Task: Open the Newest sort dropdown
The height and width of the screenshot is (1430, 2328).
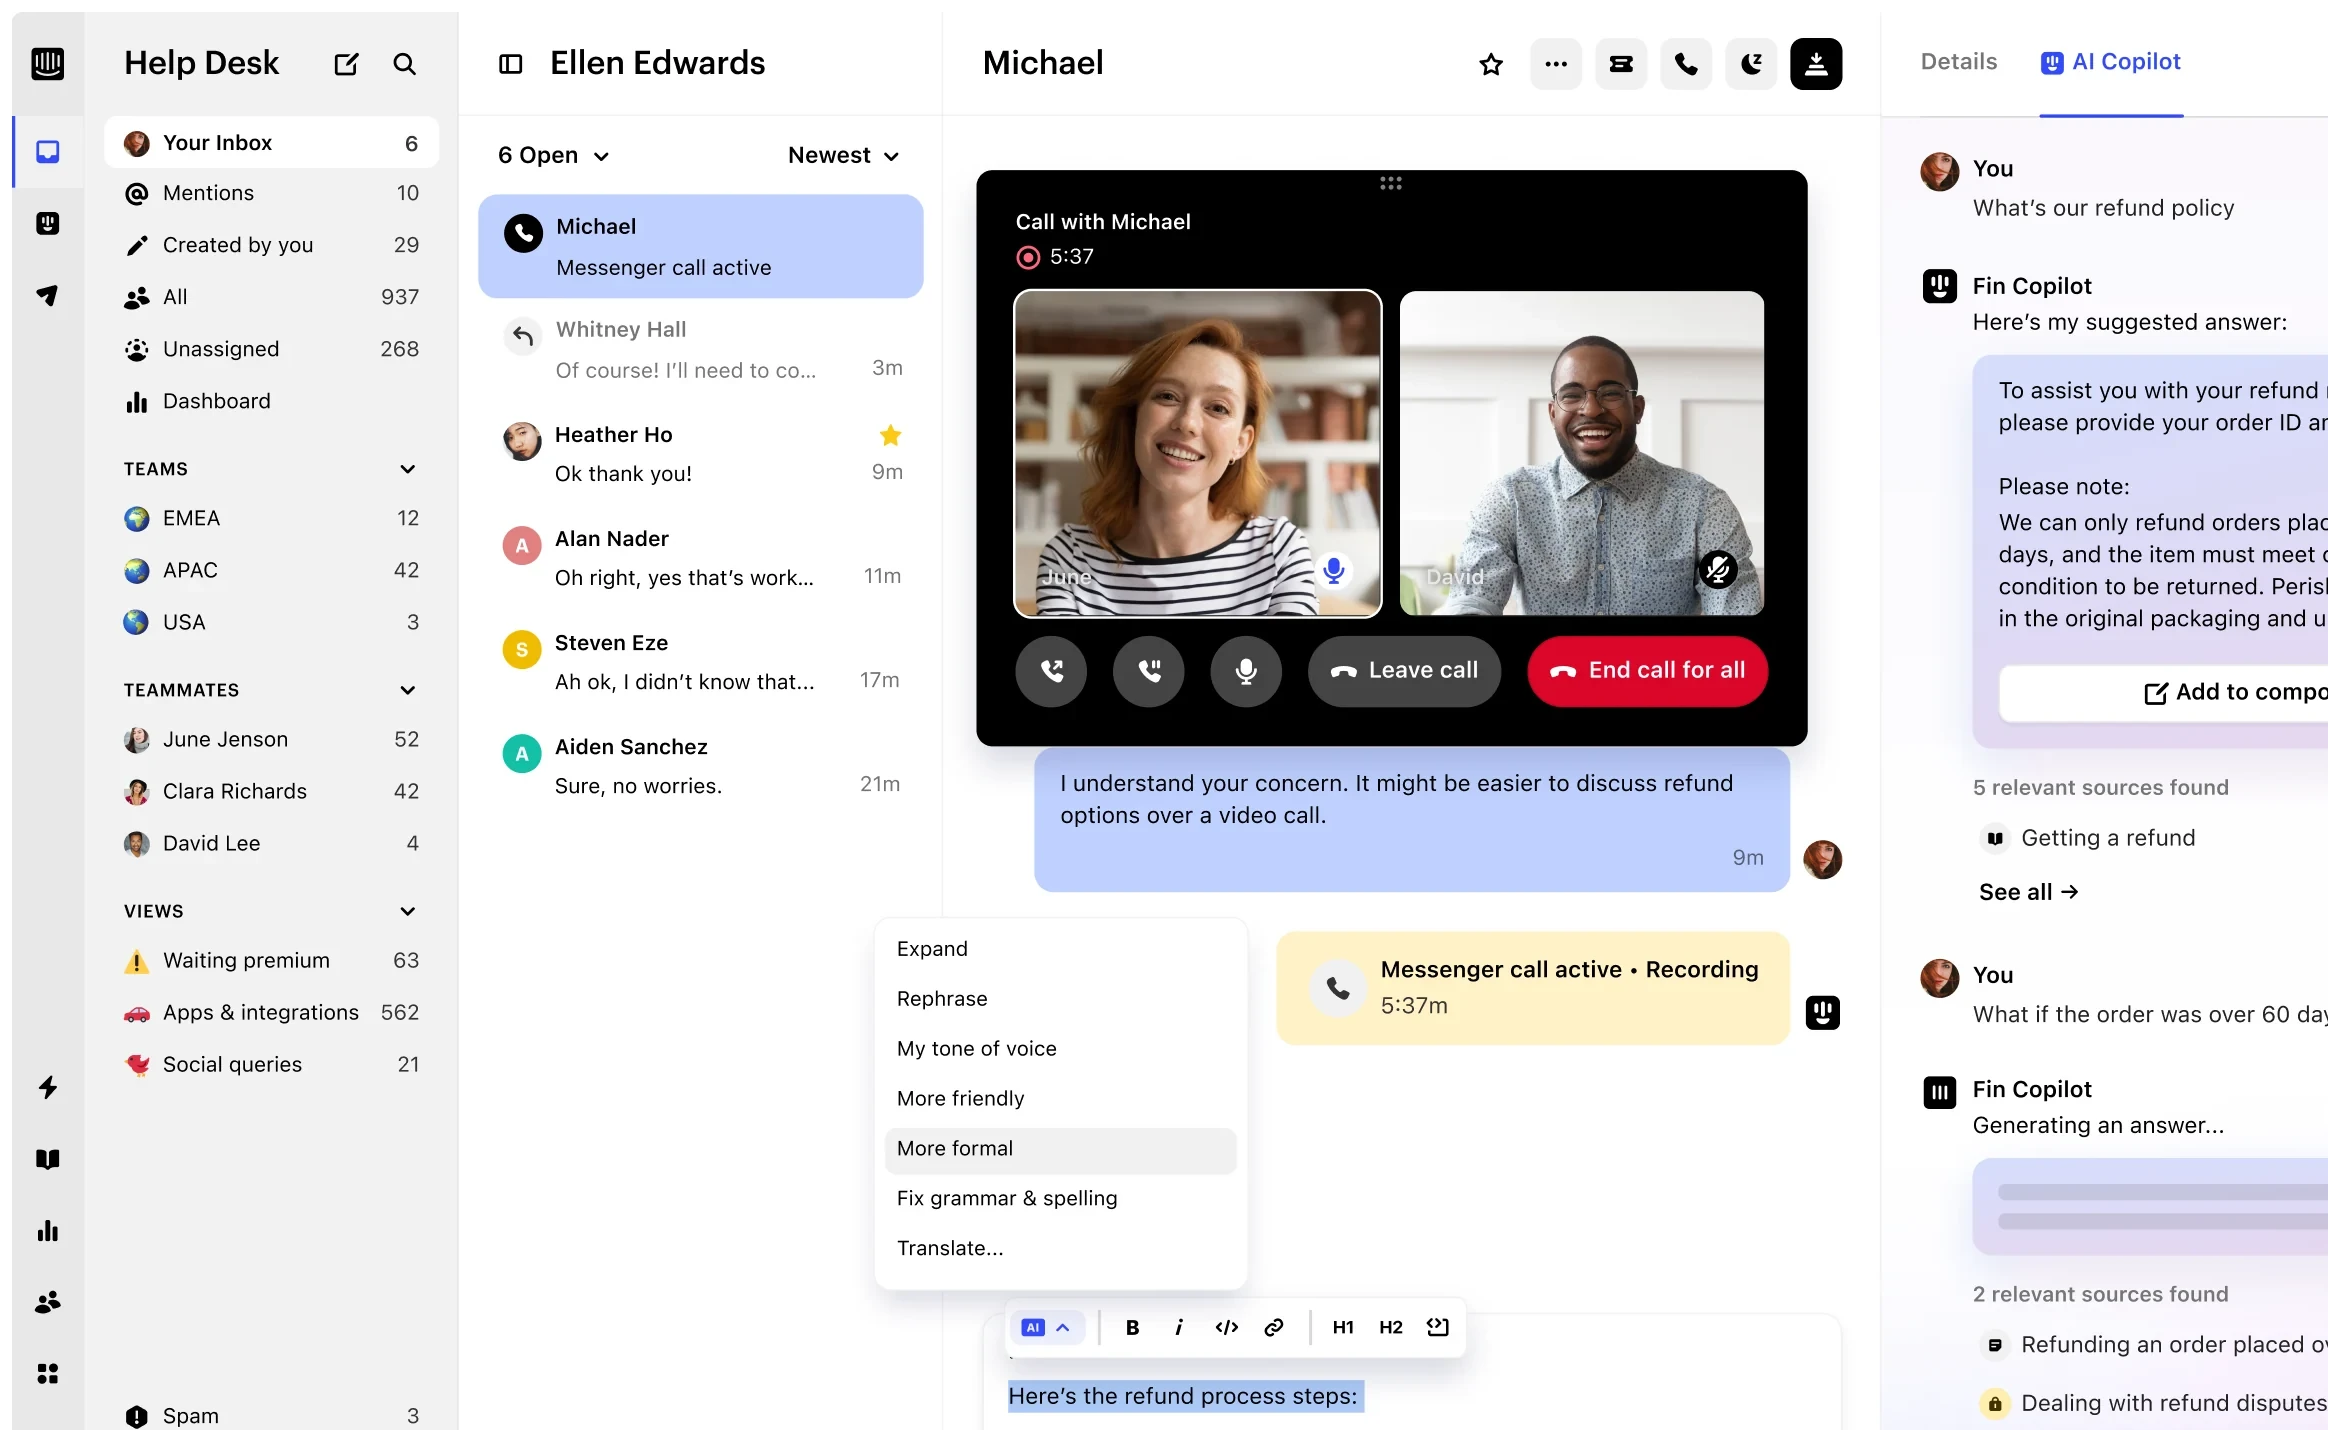Action: pos(843,155)
